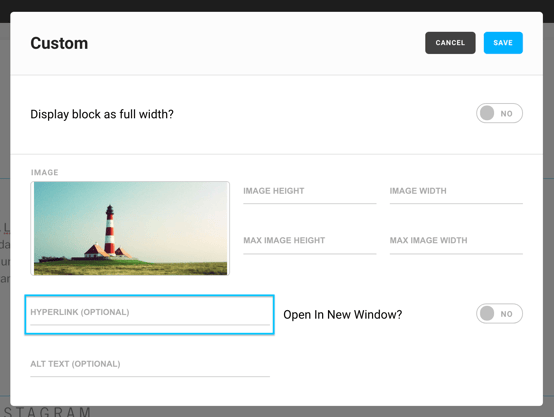Open the lighthouse image thumbnail
This screenshot has width=554, height=417.
pyautogui.click(x=130, y=228)
